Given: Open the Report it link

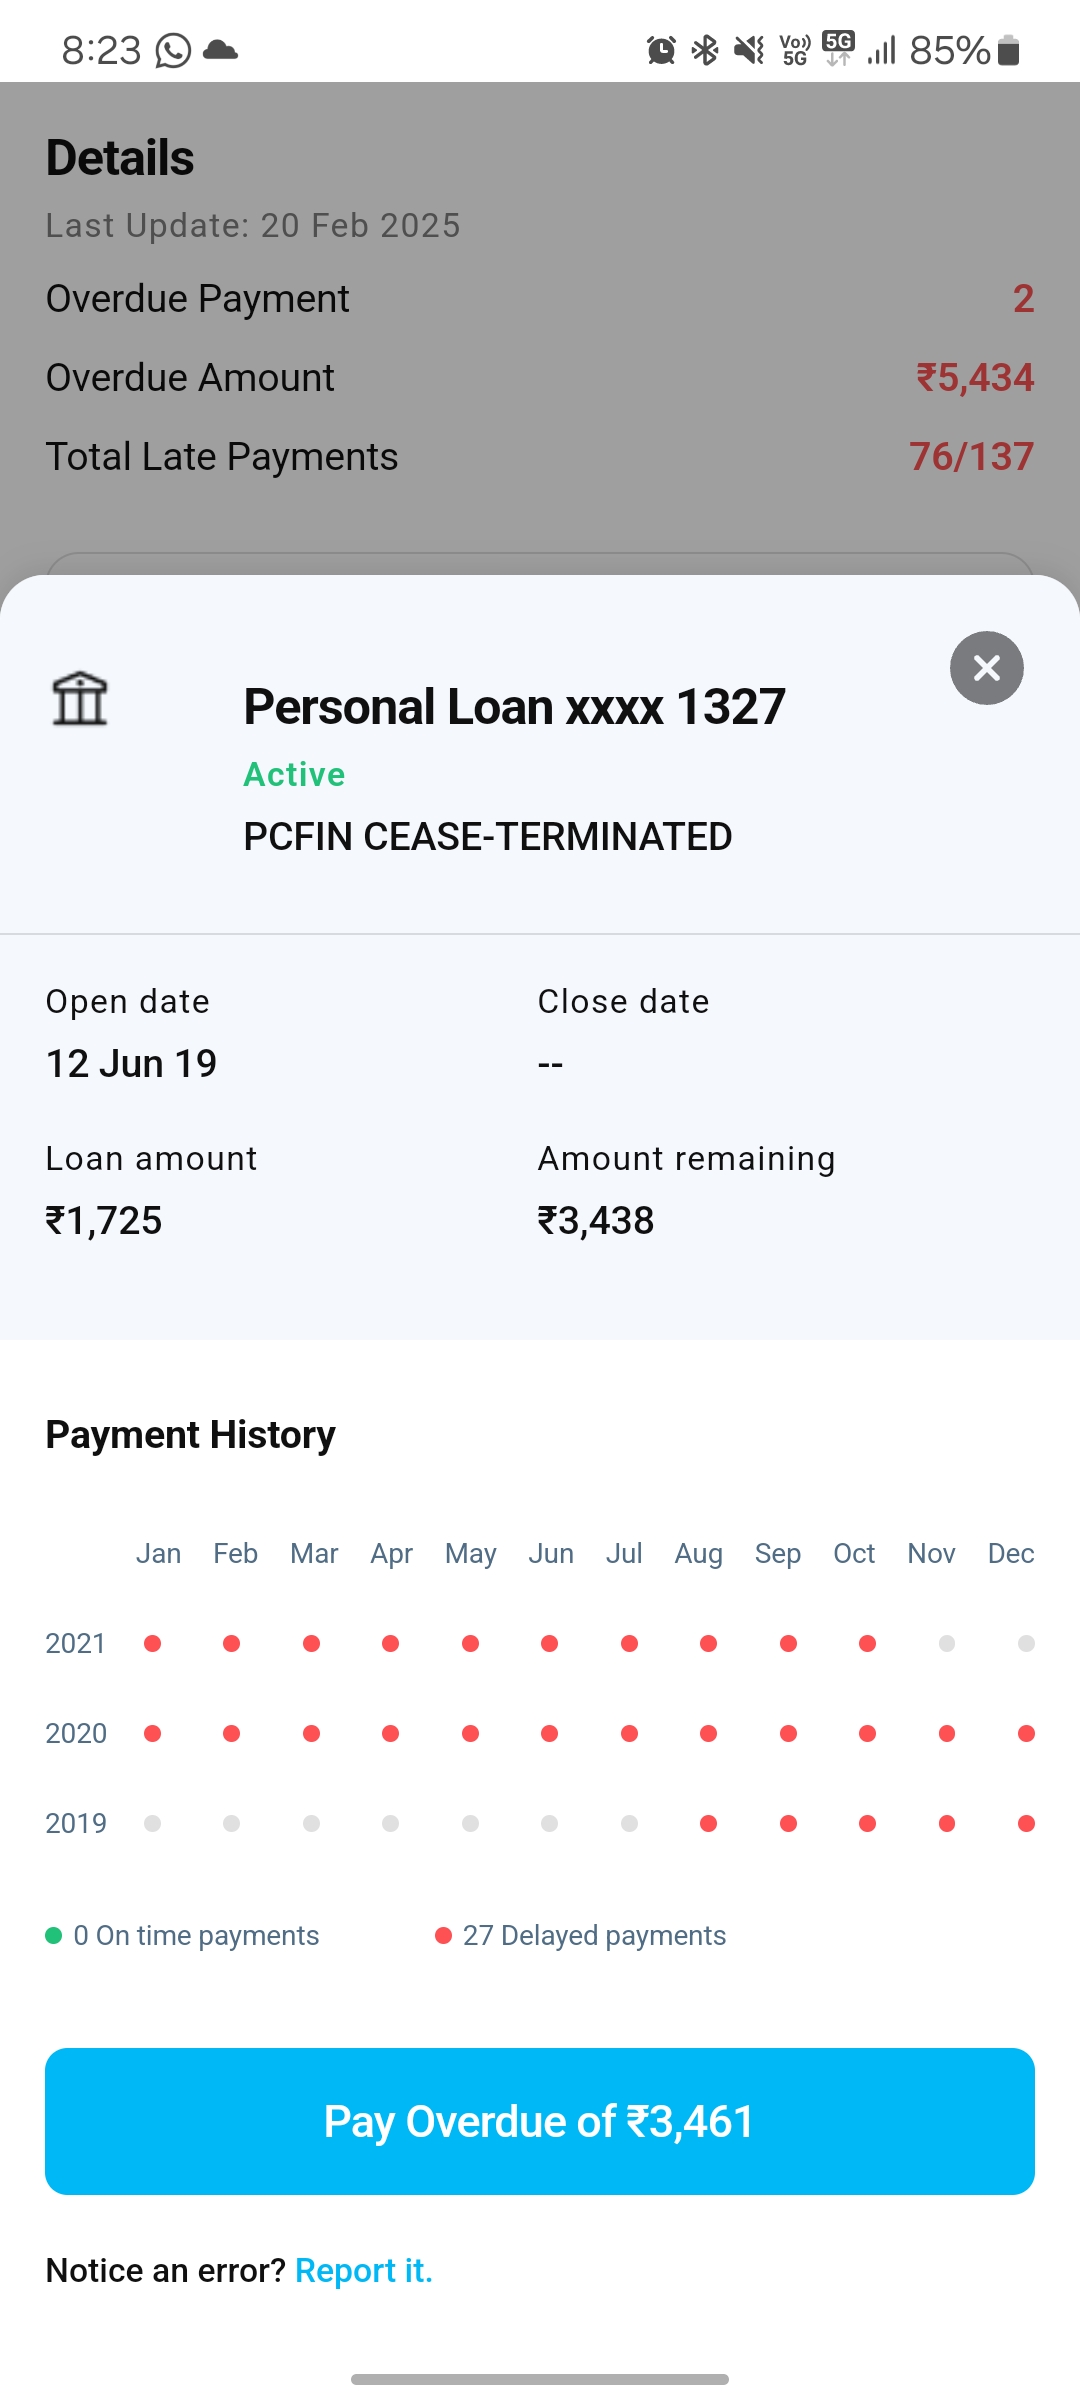Looking at the screenshot, I should pyautogui.click(x=364, y=2271).
